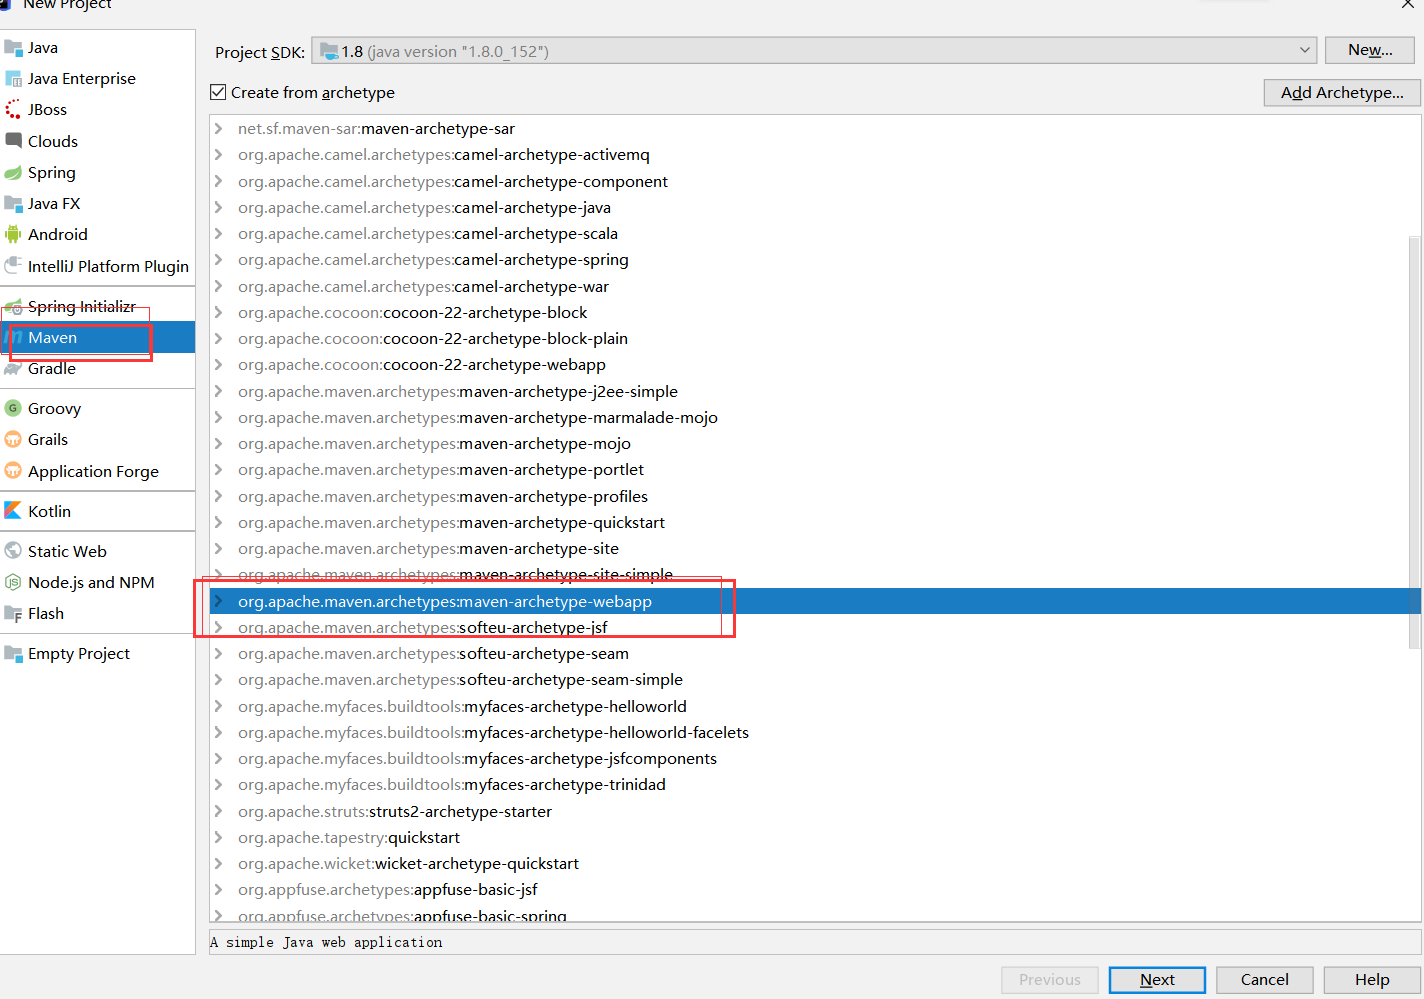Expand myfaces-archetype-helloworld row

click(218, 706)
